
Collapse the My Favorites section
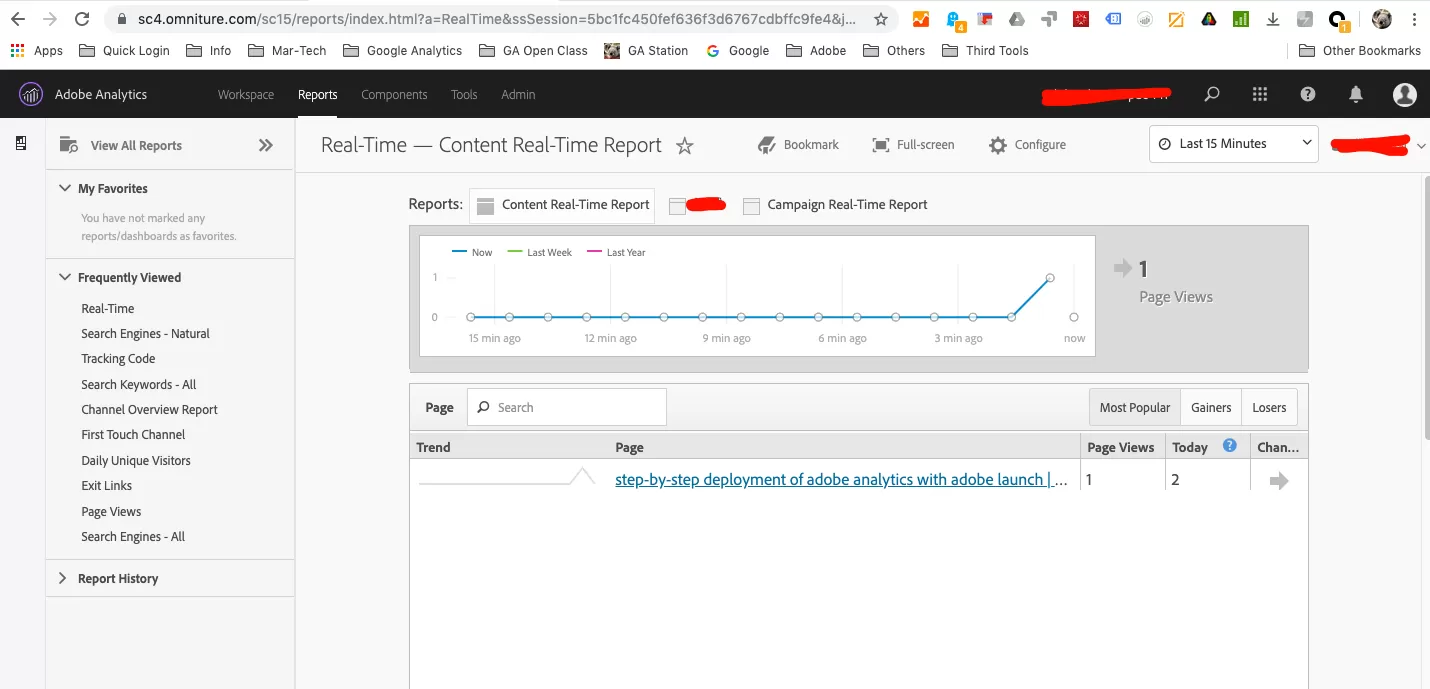[65, 188]
